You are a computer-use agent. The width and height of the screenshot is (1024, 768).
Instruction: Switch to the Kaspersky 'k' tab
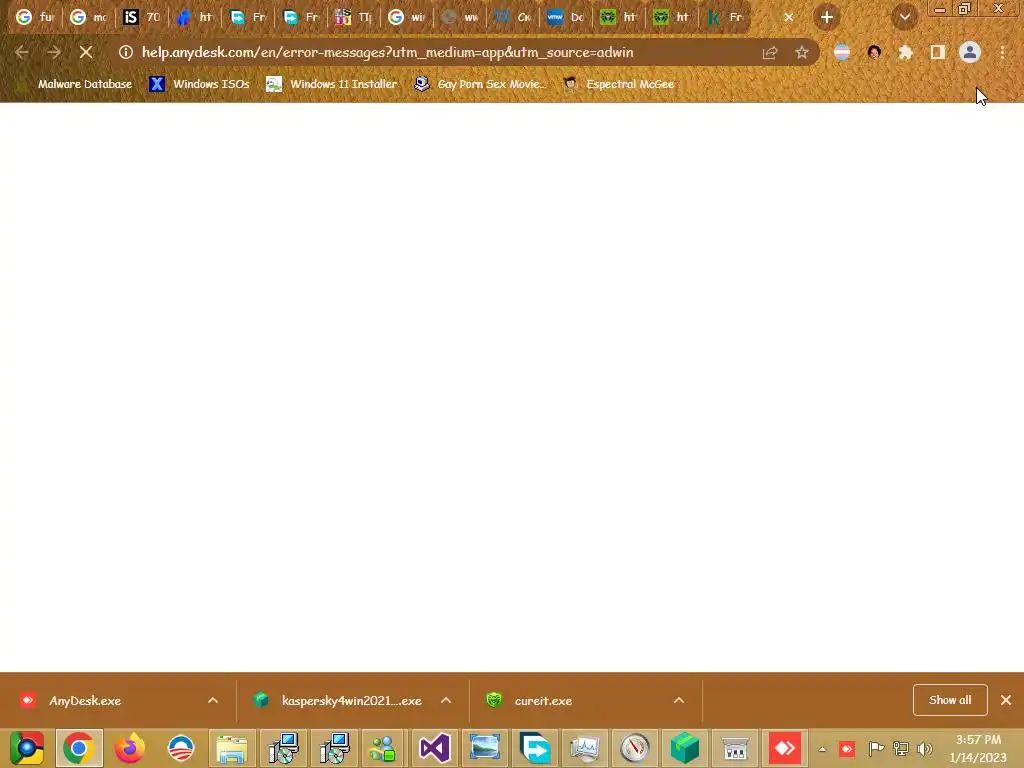725,17
